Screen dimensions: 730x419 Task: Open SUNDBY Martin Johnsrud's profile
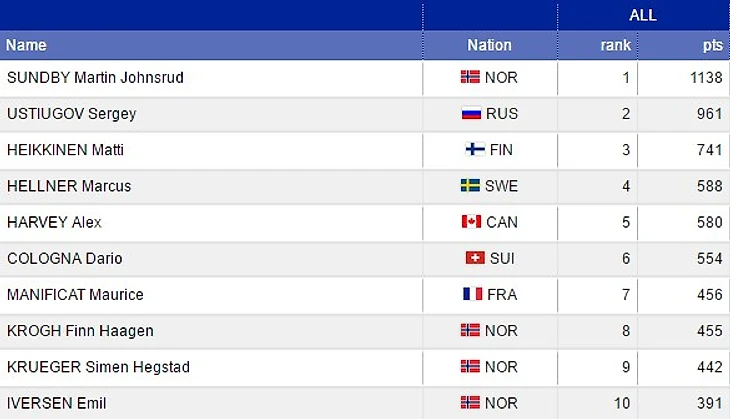95,77
